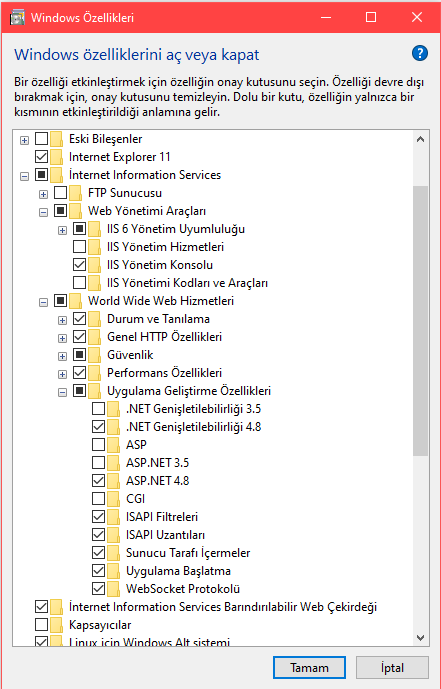The height and width of the screenshot is (689, 441).
Task: Expand the Durum ve Tanılama node
Action: [62, 320]
